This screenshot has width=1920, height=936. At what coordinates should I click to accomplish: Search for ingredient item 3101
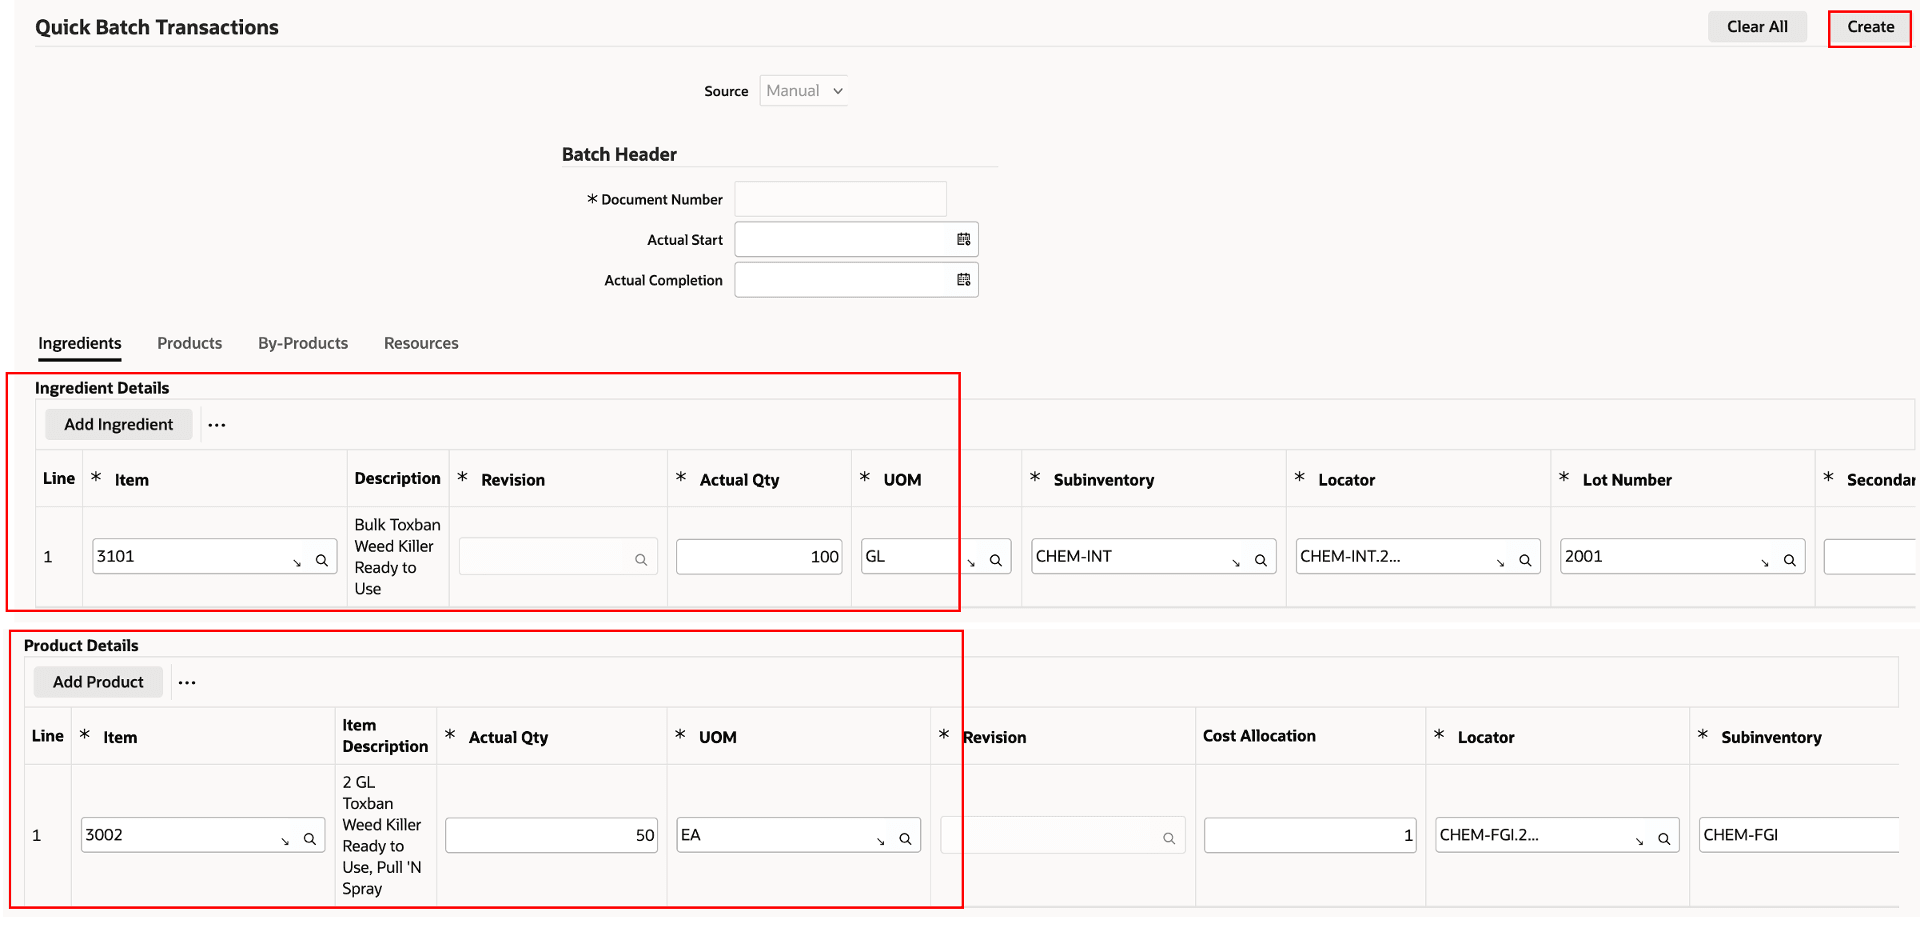(x=322, y=561)
